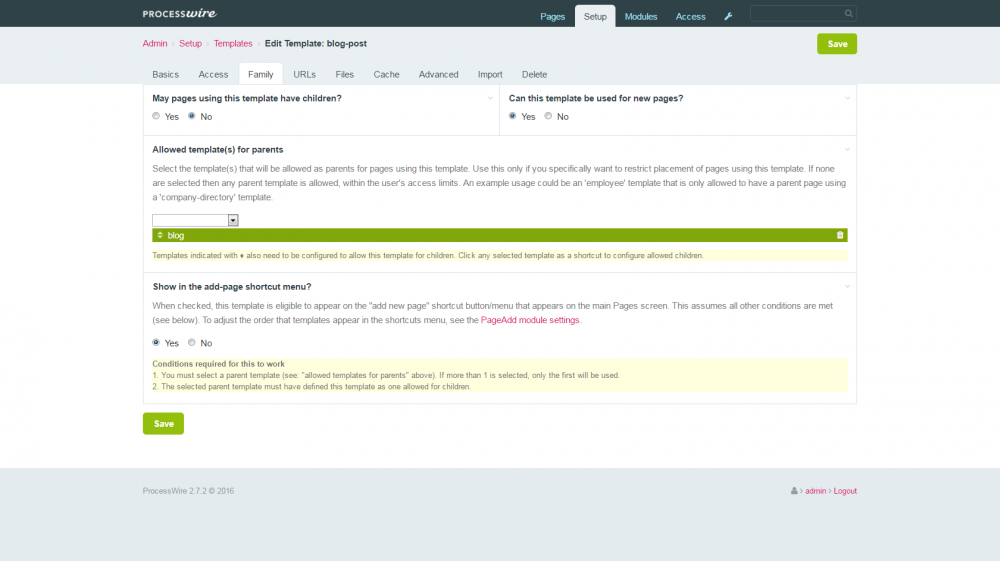The width and height of the screenshot is (1000, 561).
Task: Collapse the 'May pages have children' field
Action: coord(490,98)
